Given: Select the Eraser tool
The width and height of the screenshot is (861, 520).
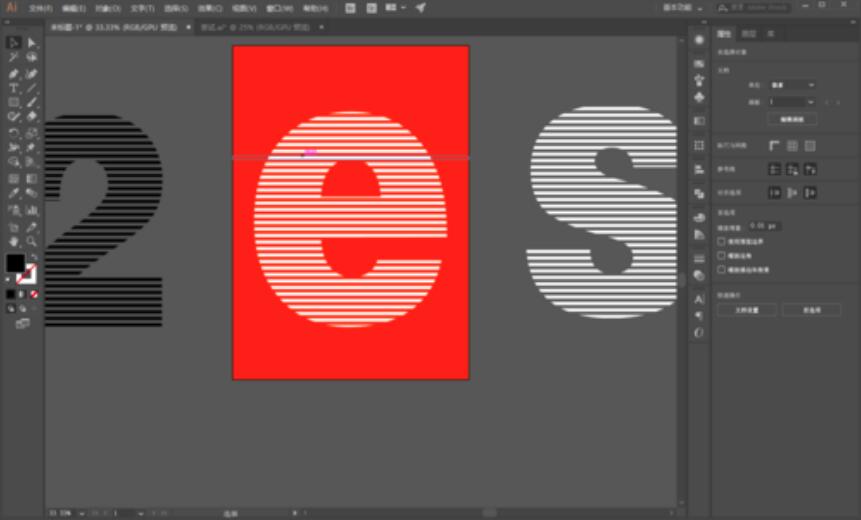Looking at the screenshot, I should [x=31, y=116].
